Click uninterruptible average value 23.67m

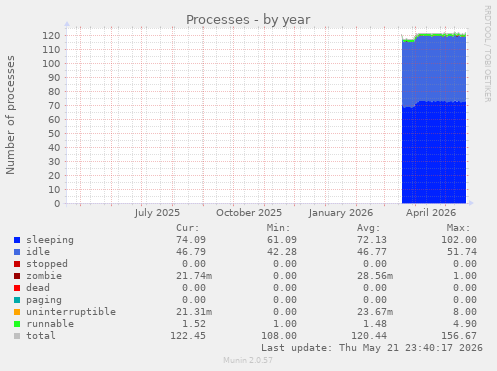coord(375,312)
